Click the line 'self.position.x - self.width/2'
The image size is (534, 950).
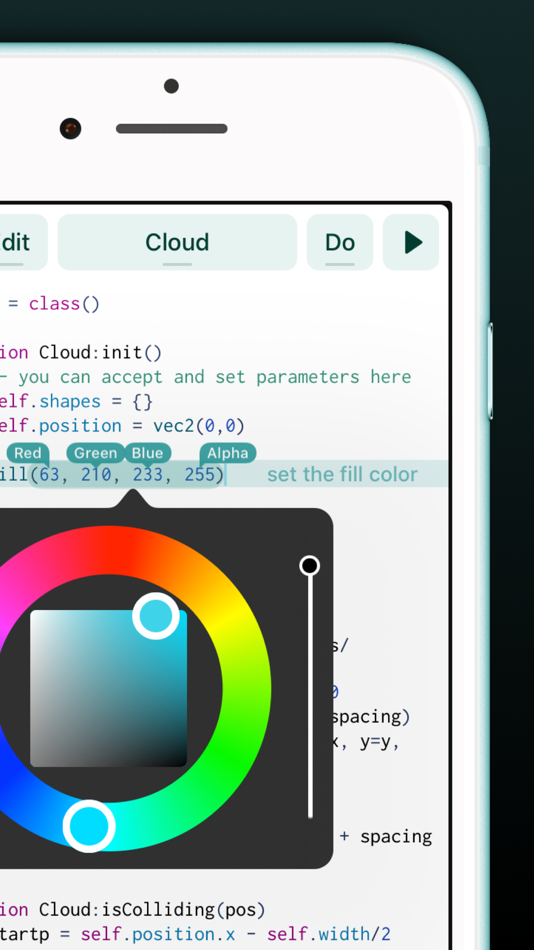coord(235,934)
